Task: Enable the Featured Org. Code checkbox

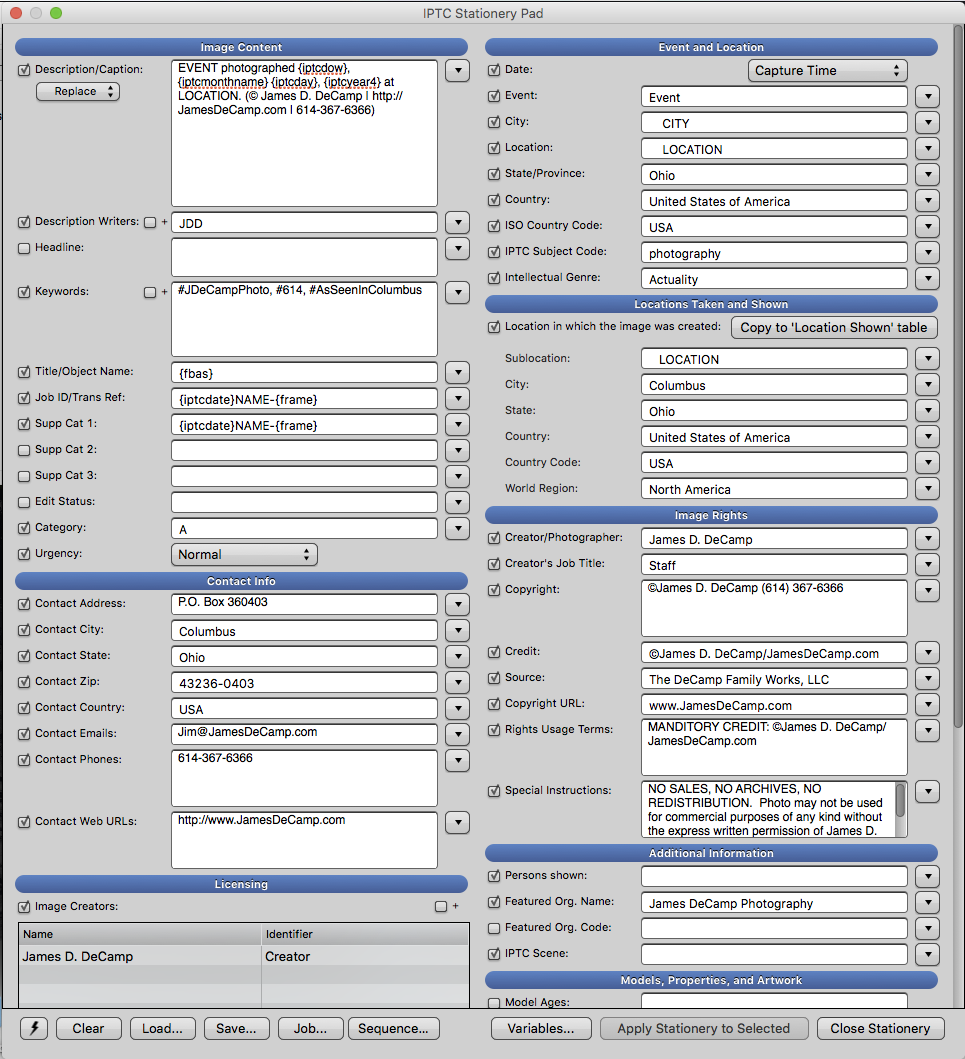Action: click(x=494, y=928)
